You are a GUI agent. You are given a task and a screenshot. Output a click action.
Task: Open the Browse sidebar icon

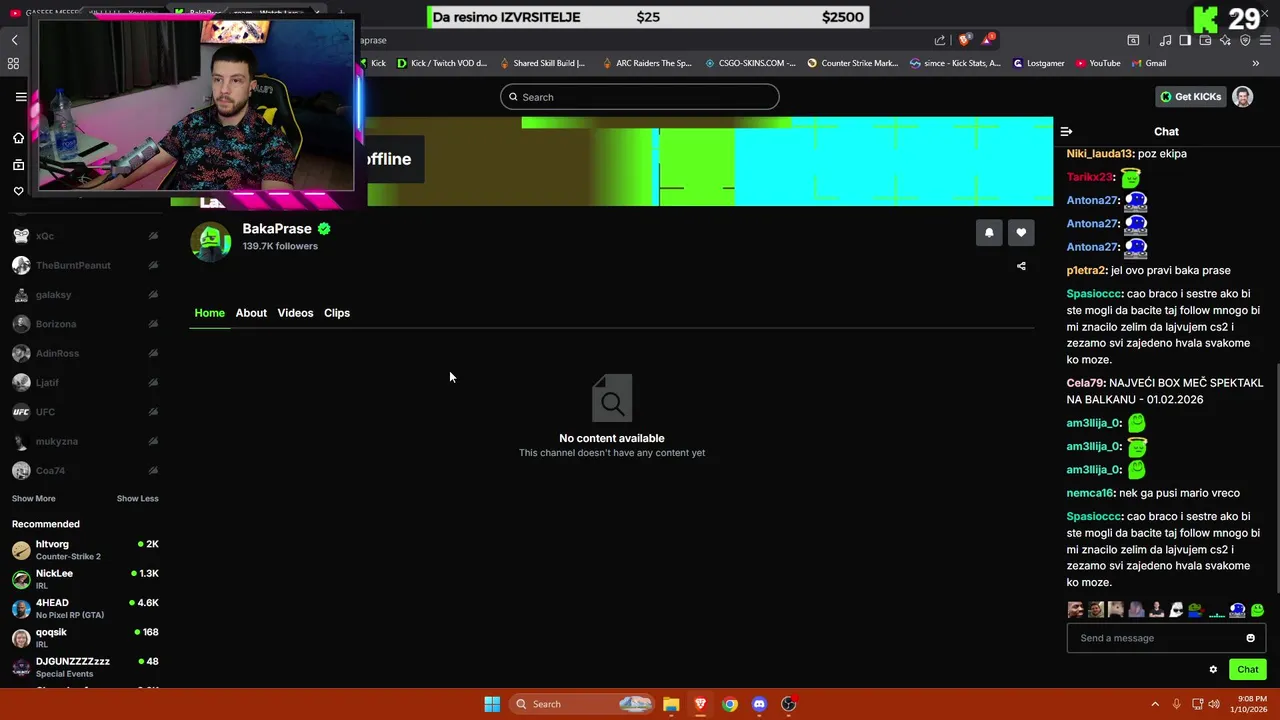18,165
